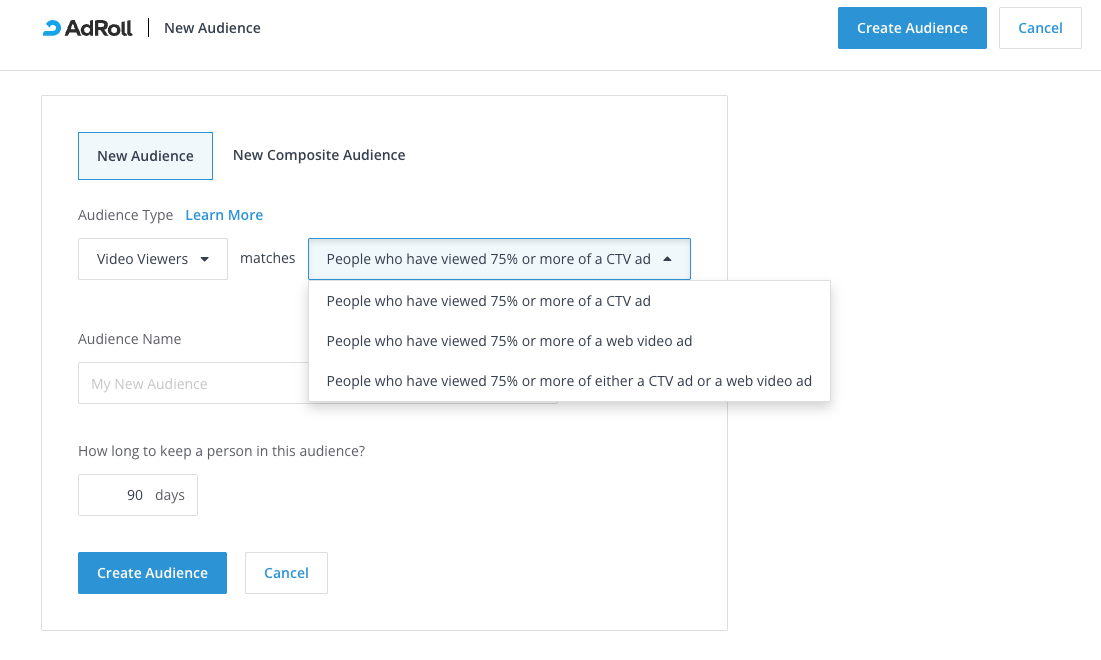
Task: Select the CTV ad option in the open list
Action: [488, 301]
